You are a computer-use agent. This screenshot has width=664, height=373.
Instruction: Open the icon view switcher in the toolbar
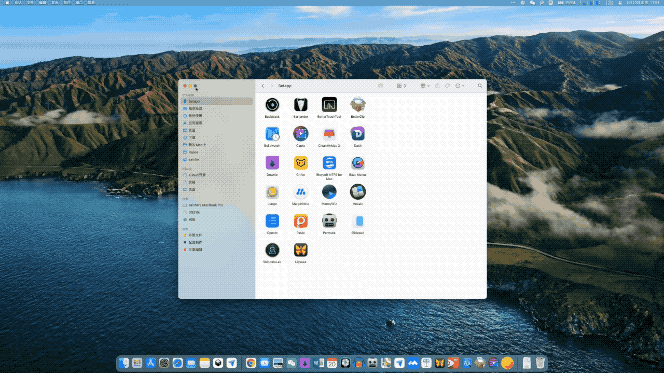(401, 86)
